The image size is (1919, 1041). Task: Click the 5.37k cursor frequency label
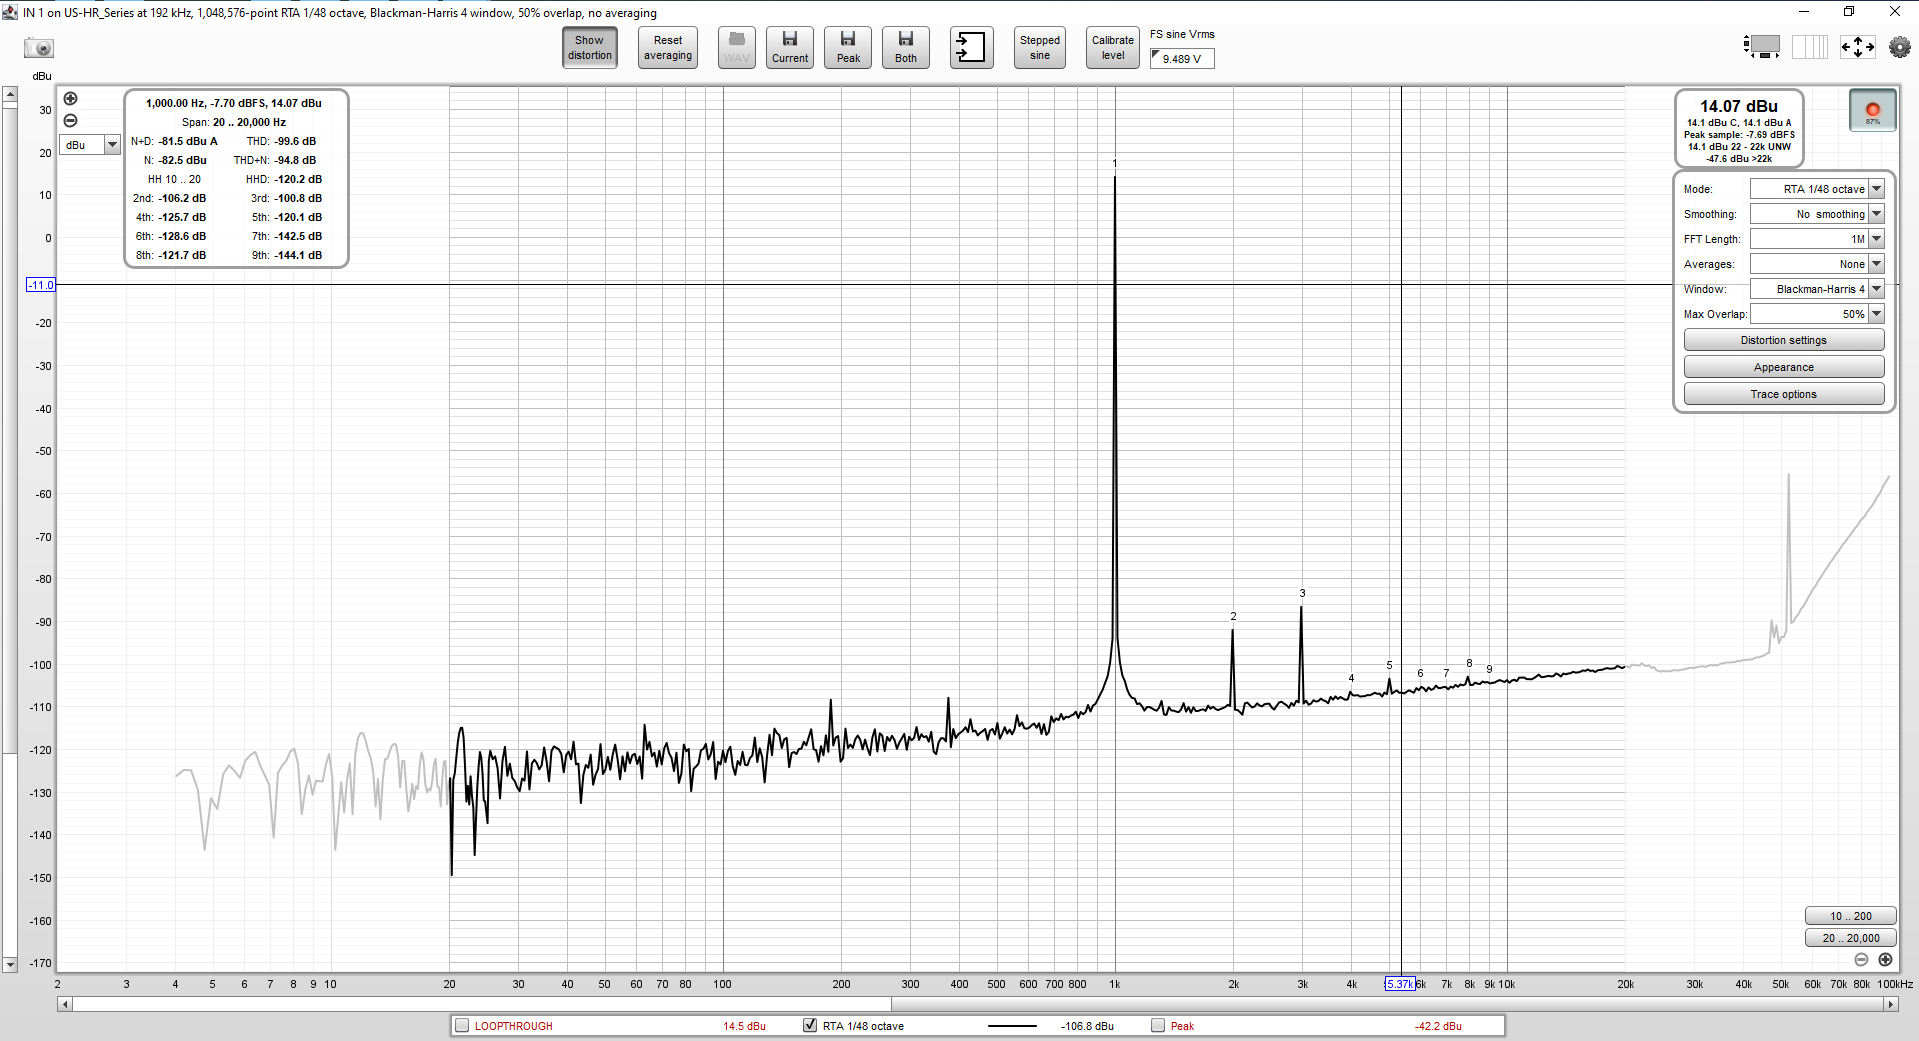[x=1399, y=984]
